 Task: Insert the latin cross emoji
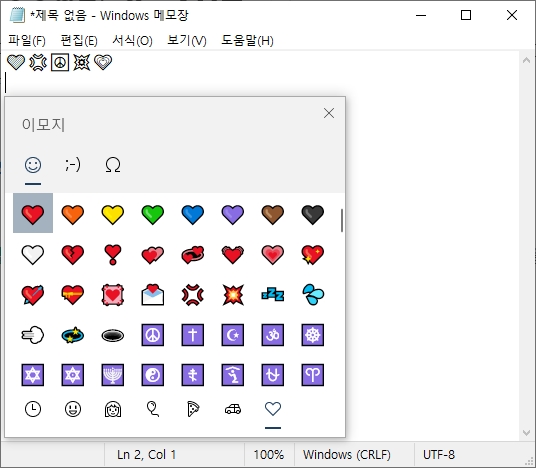(193, 335)
